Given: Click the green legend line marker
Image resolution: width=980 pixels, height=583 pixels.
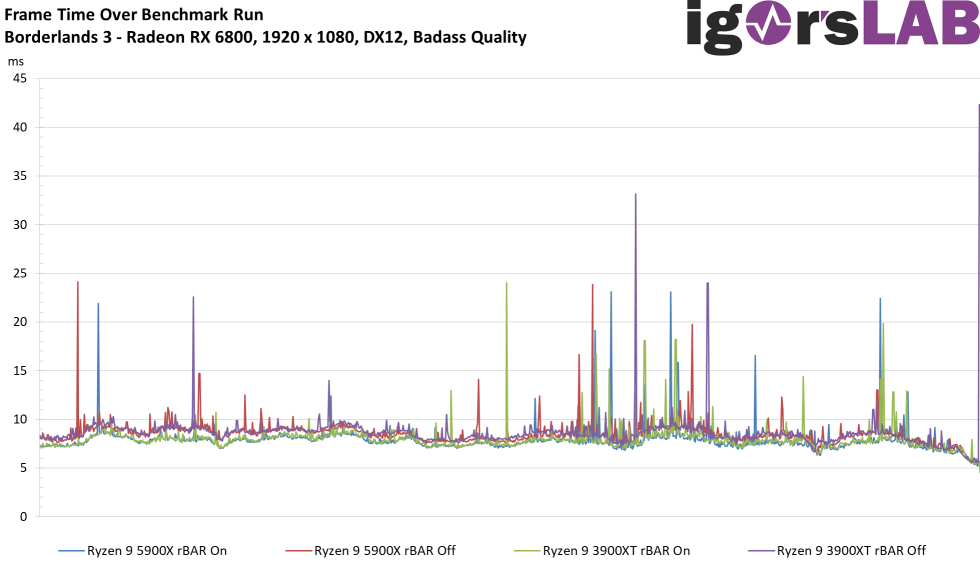Looking at the screenshot, I should click(x=527, y=551).
